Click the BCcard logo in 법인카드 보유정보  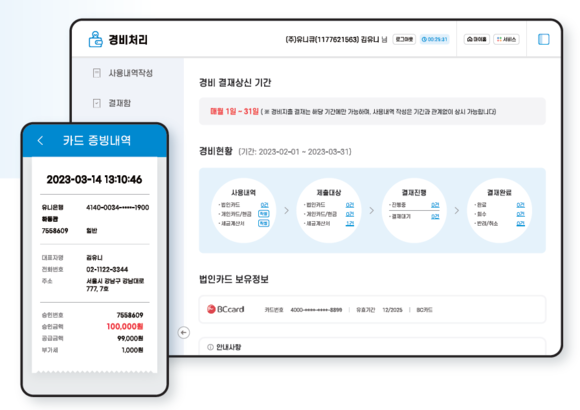[x=226, y=309]
